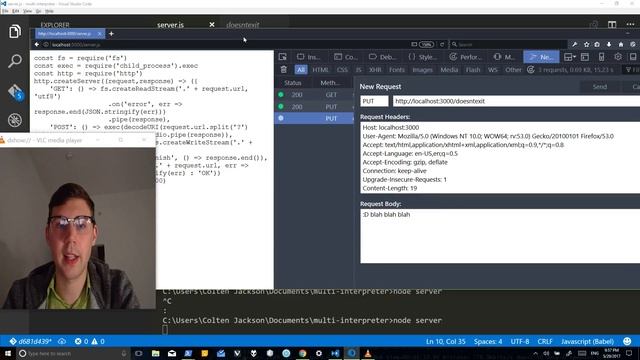This screenshot has width=640, height=360.
Task: Open the Console devtools tab
Action: pos(346,57)
